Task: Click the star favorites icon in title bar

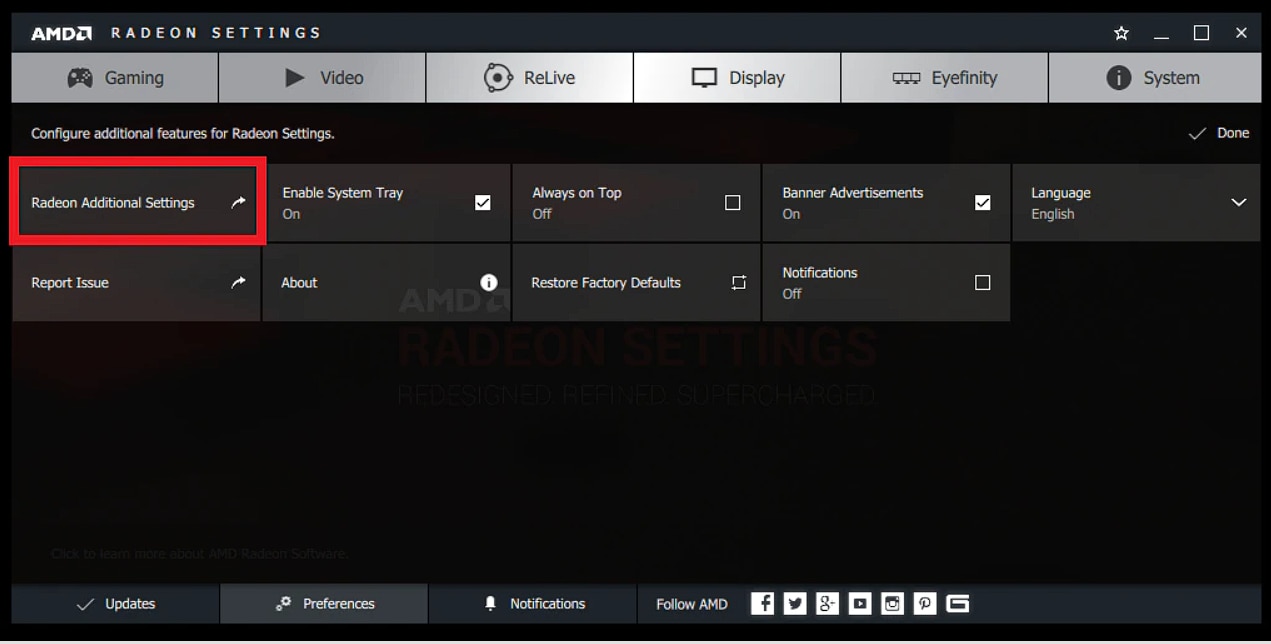Action: (x=1121, y=33)
